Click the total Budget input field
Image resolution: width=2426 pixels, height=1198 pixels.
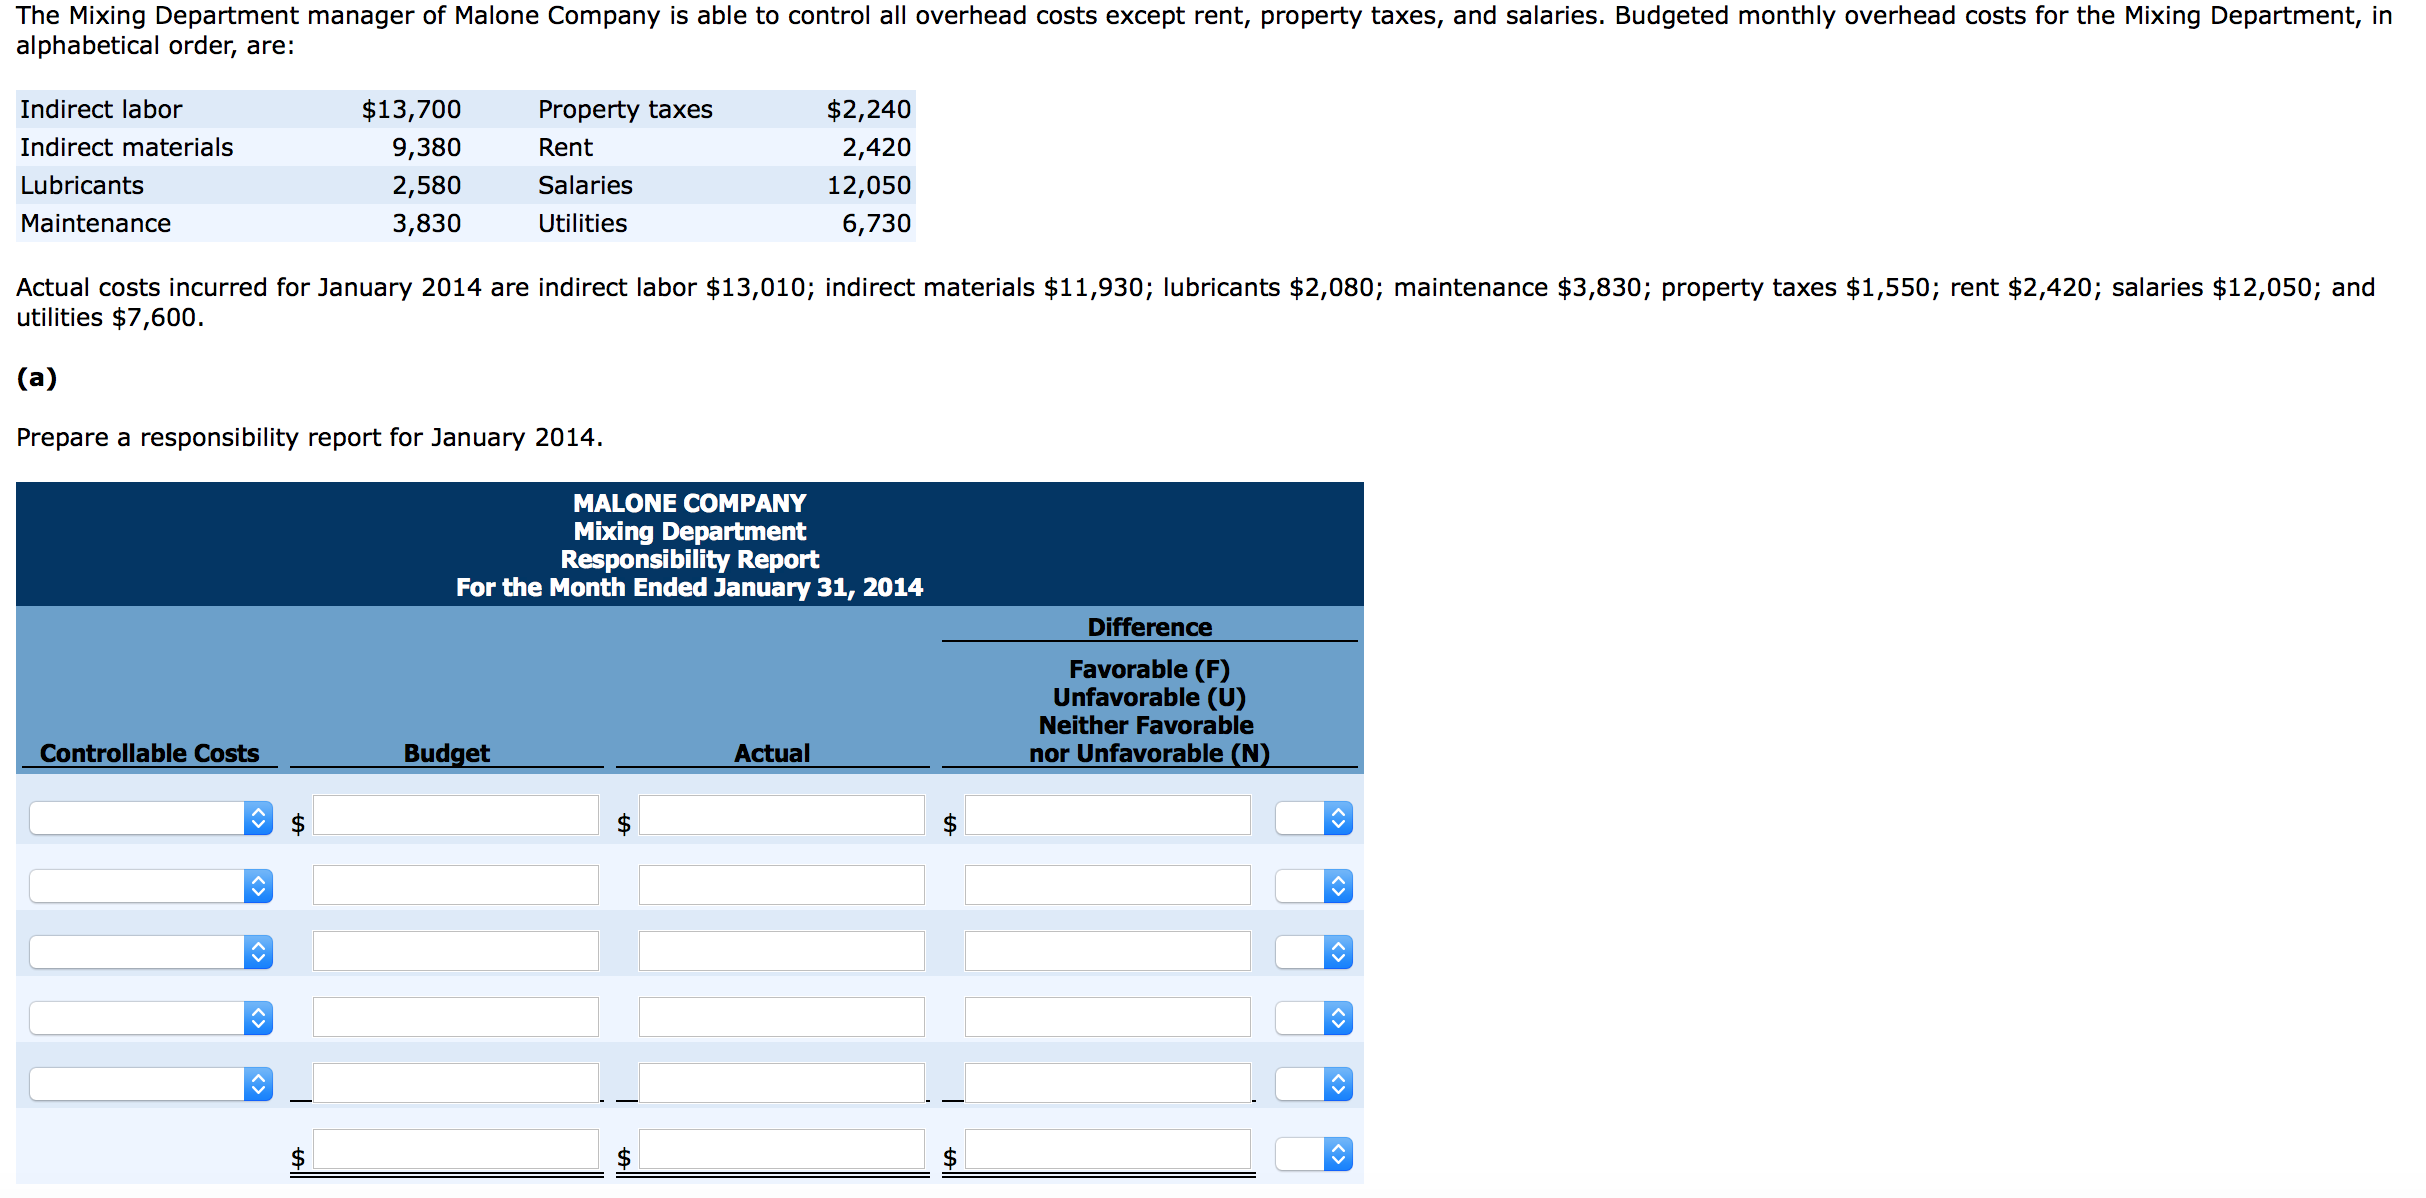[455, 1149]
